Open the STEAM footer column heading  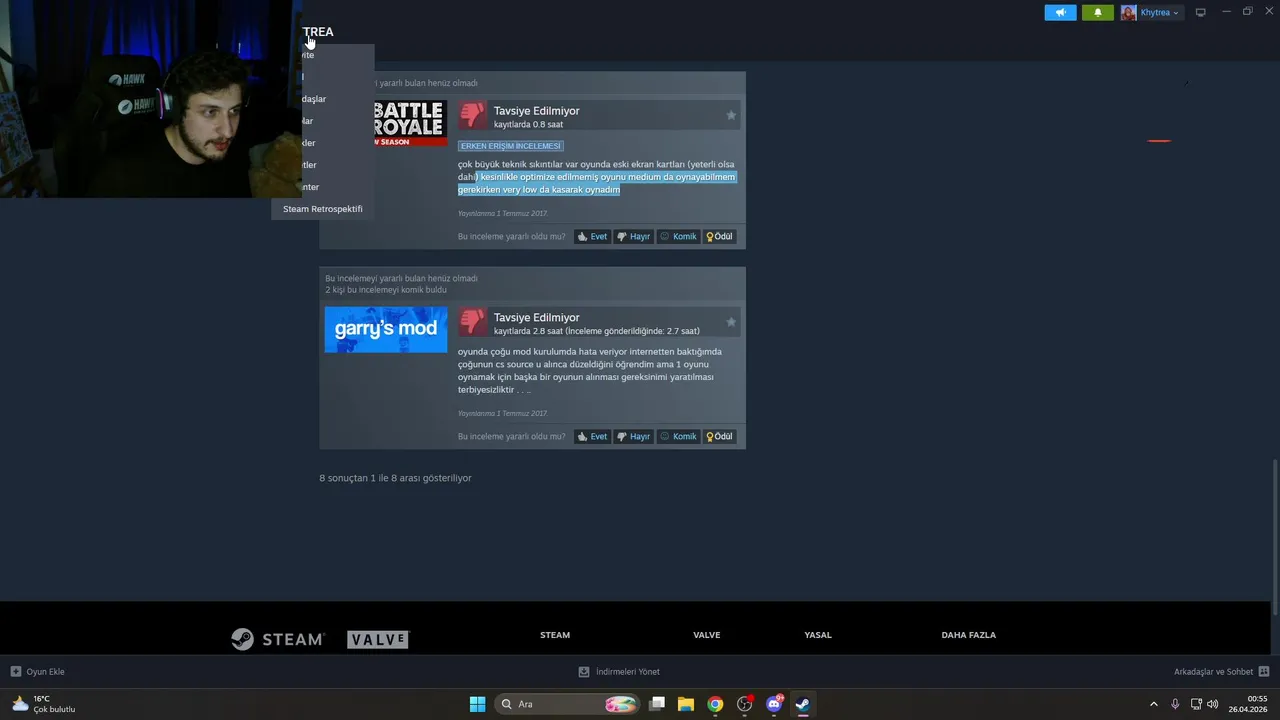pos(555,635)
